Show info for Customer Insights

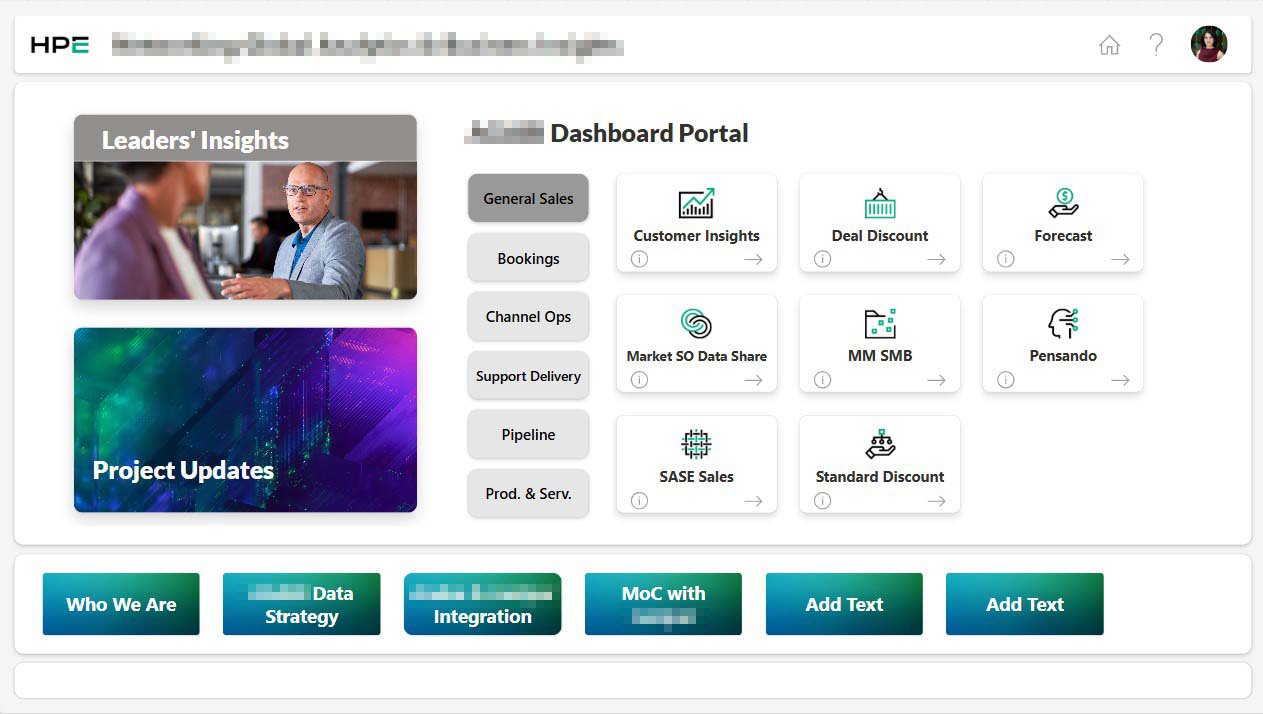click(639, 259)
